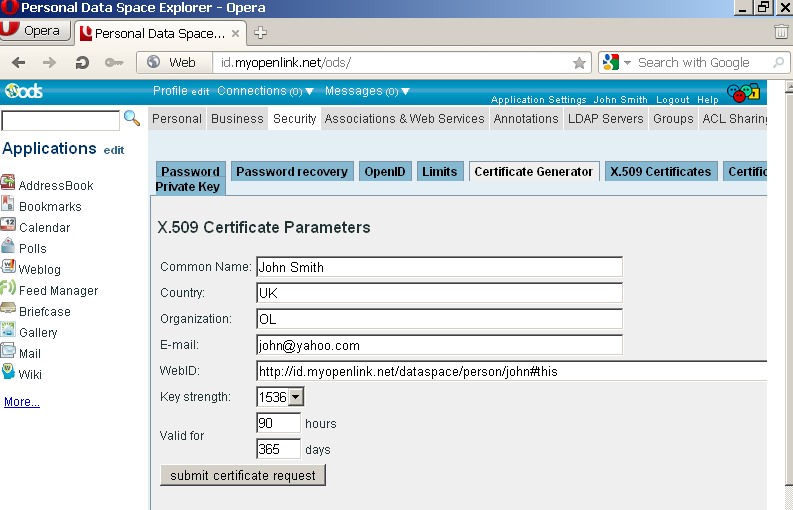Open new browser tab
Screen dimensions: 793x510
pos(261,32)
